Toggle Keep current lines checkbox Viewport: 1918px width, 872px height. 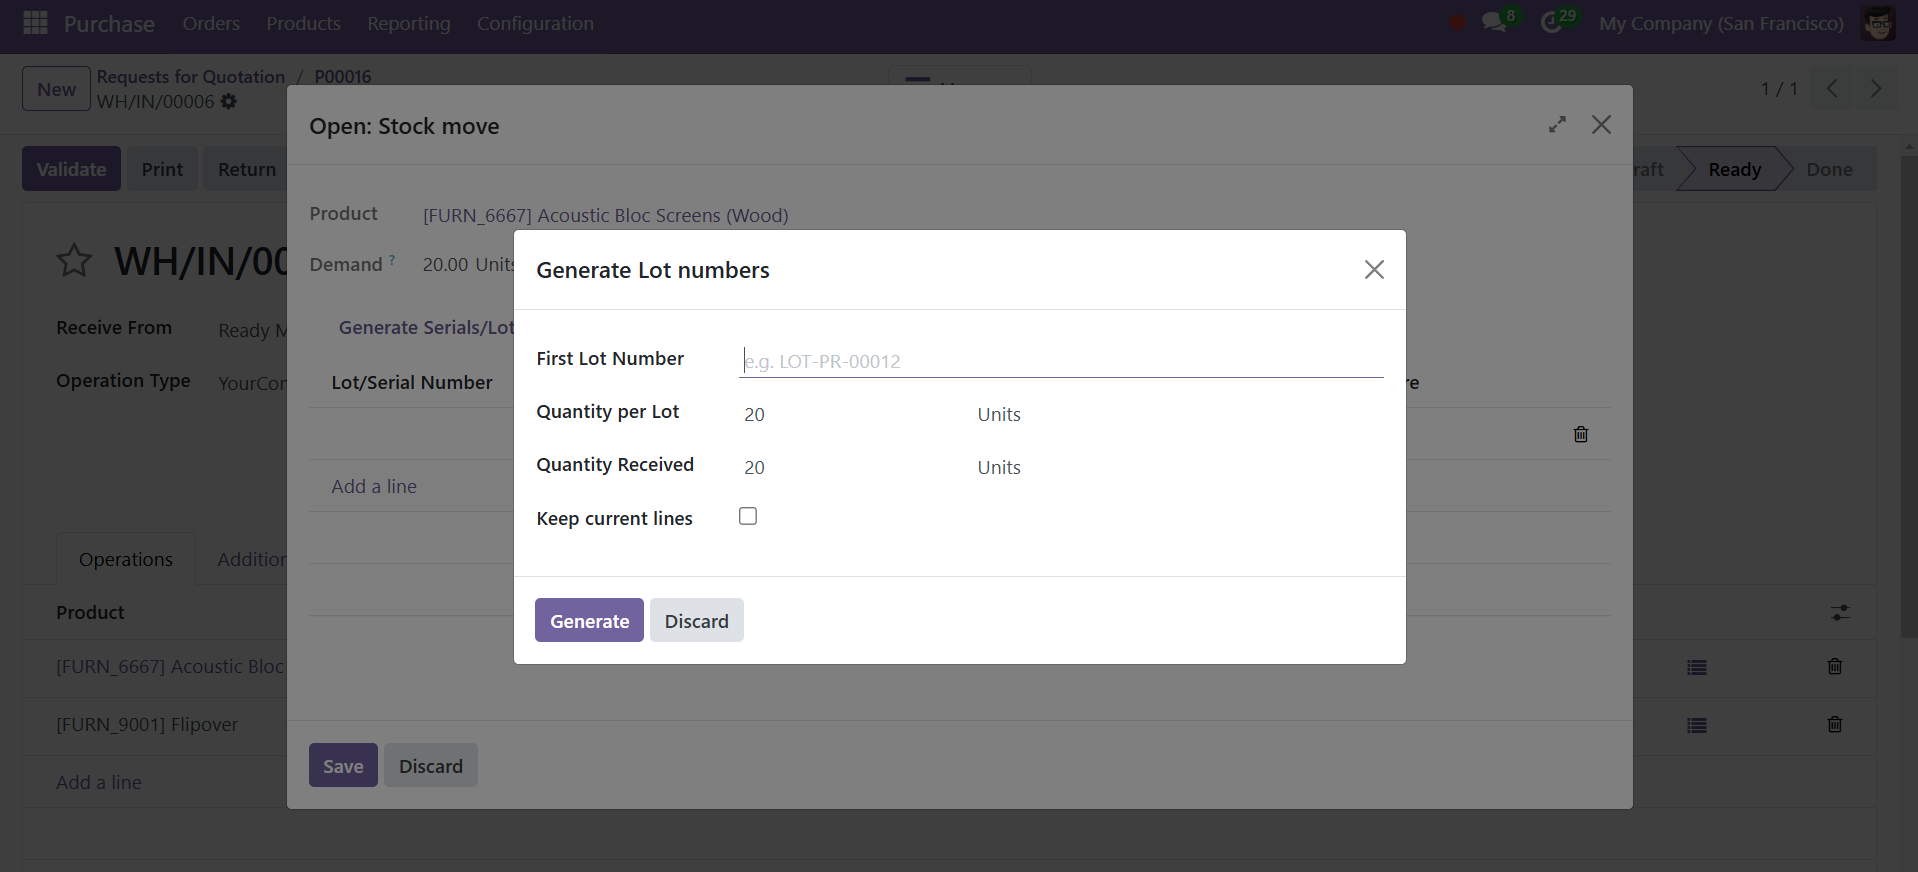point(748,516)
